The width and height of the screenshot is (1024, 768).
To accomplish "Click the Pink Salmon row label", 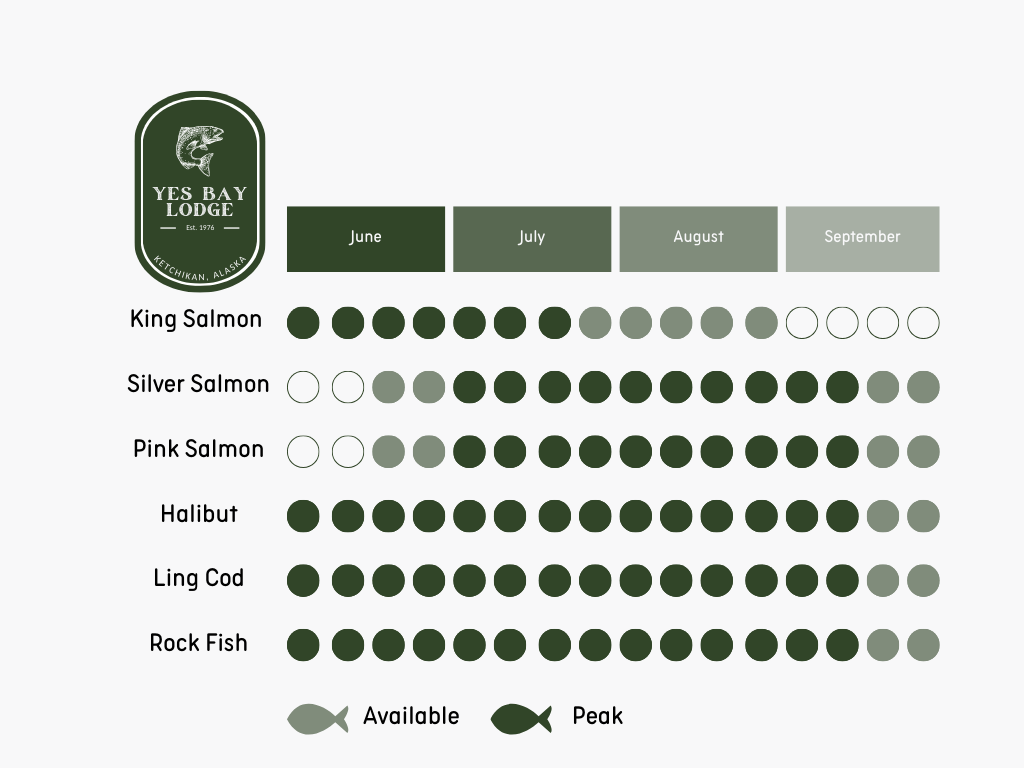I will [x=199, y=449].
